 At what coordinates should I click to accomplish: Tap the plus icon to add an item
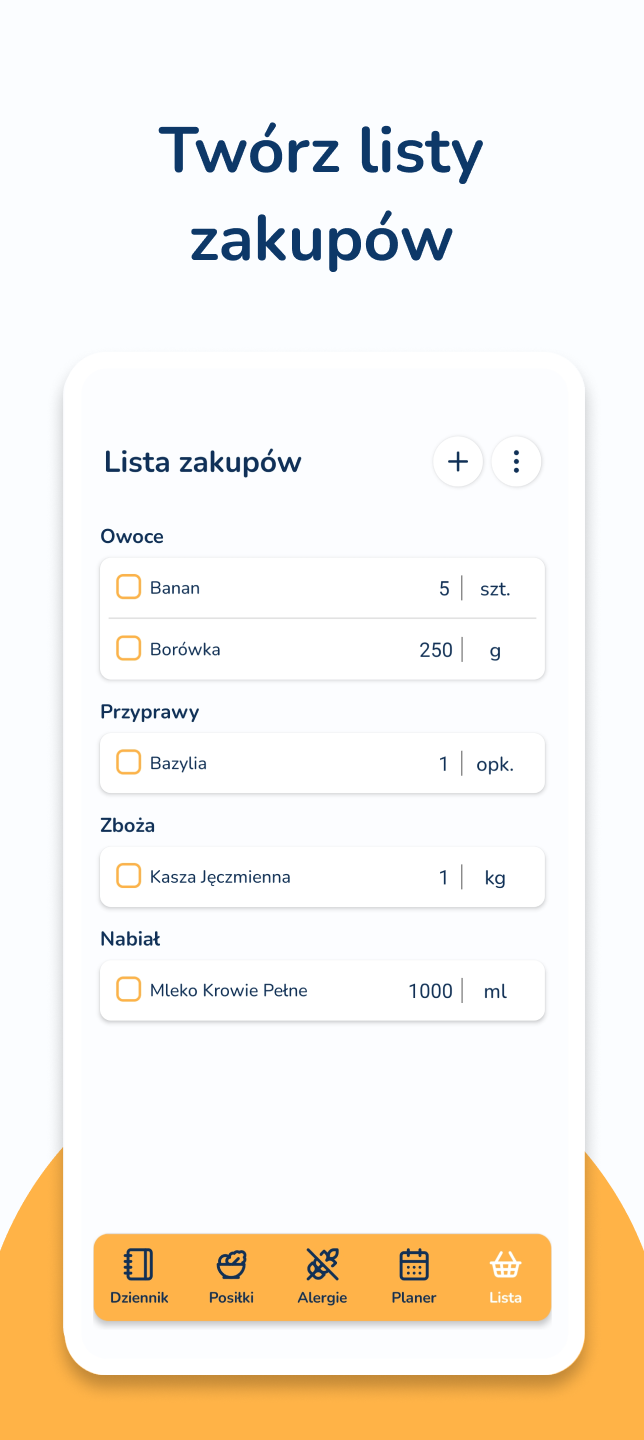[458, 461]
